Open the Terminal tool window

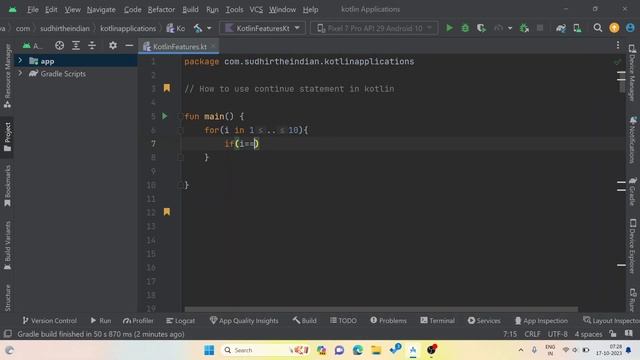[x=437, y=320]
